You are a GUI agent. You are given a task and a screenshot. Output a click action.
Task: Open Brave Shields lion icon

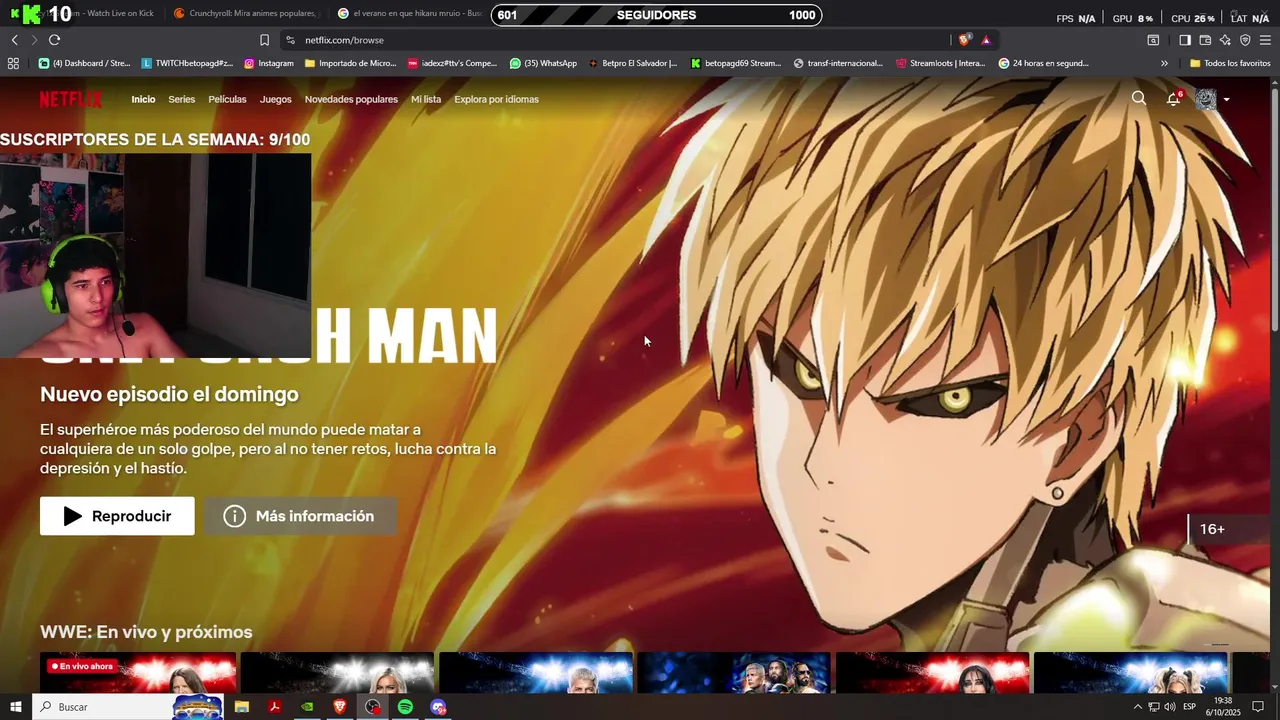(x=964, y=40)
